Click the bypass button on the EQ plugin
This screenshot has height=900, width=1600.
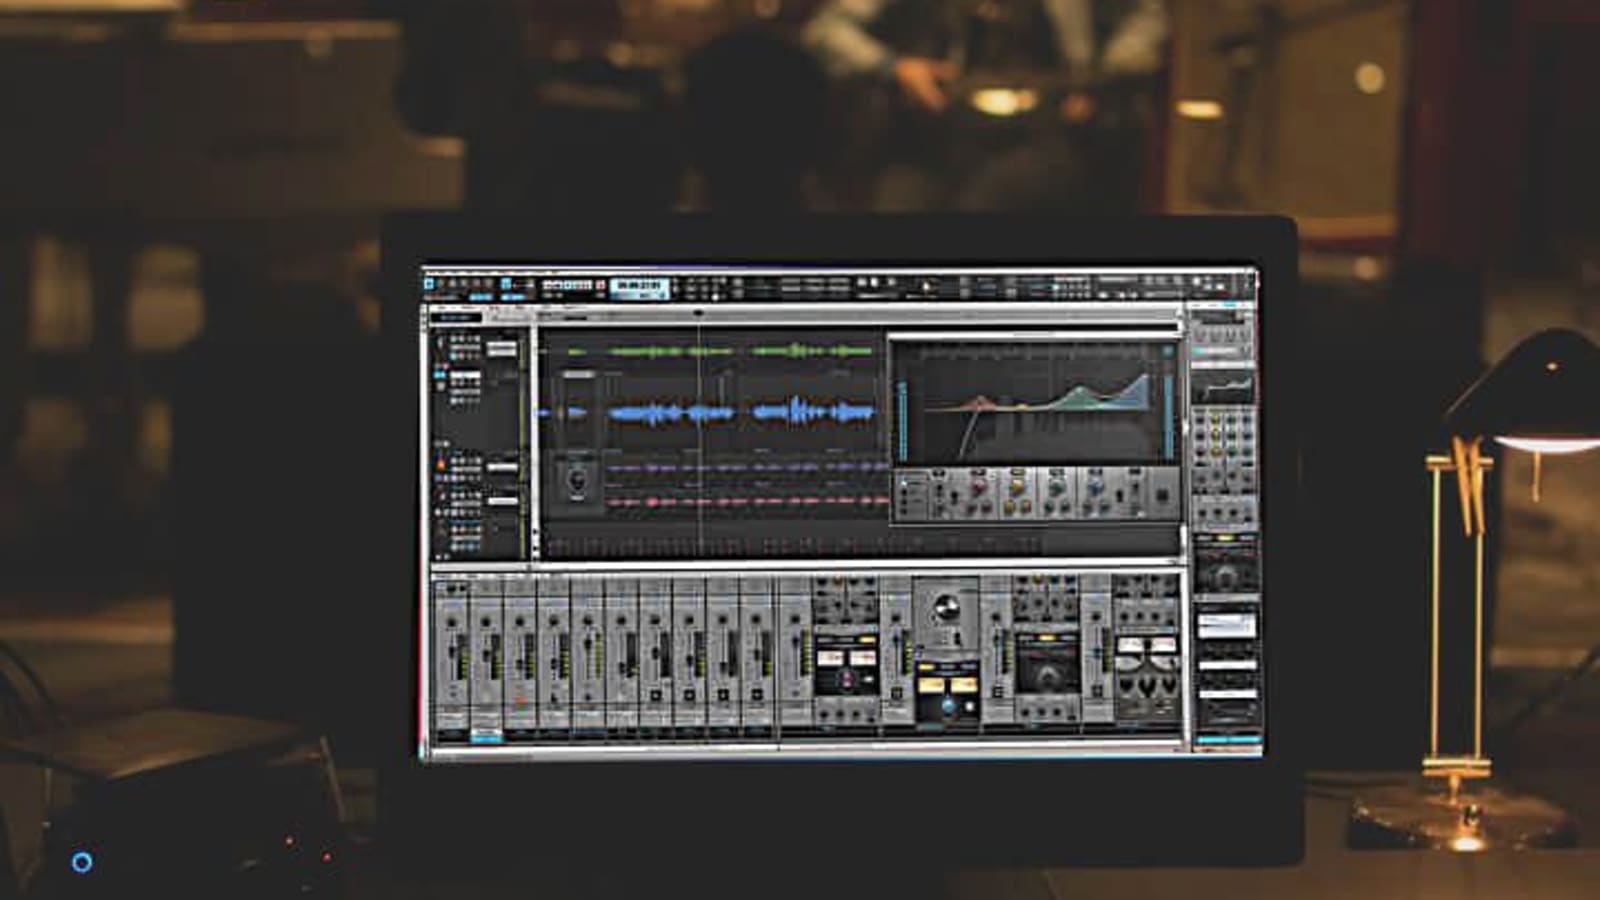(x=1168, y=350)
